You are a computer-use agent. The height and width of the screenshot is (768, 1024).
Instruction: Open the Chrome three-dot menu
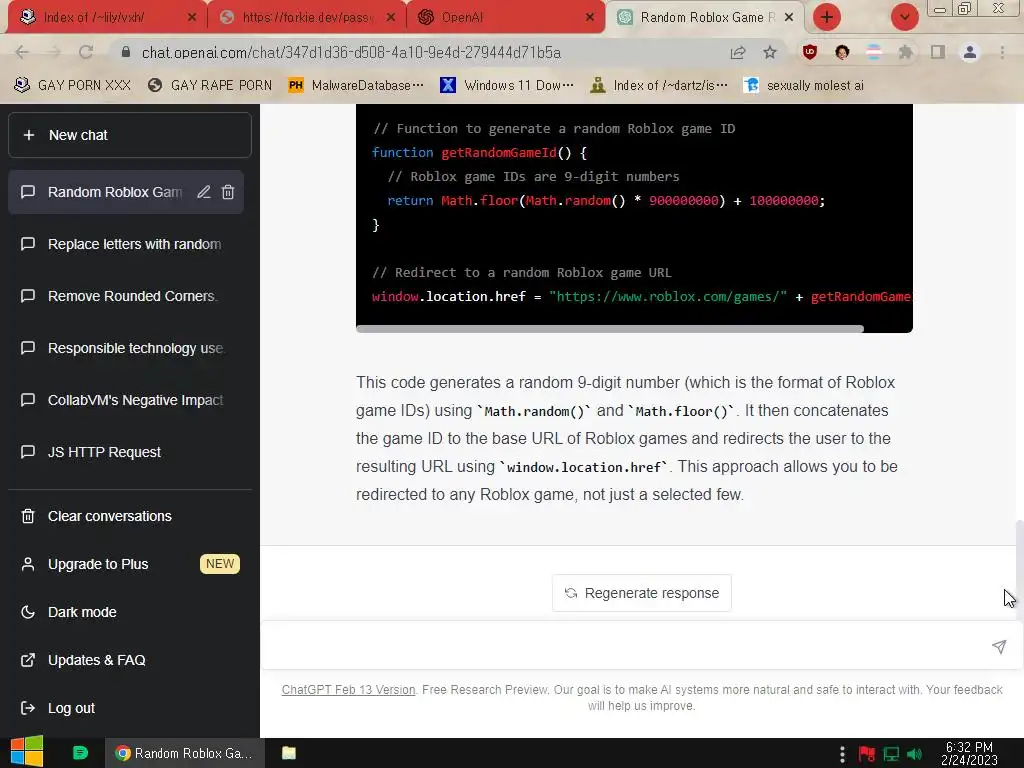coord(1002,52)
